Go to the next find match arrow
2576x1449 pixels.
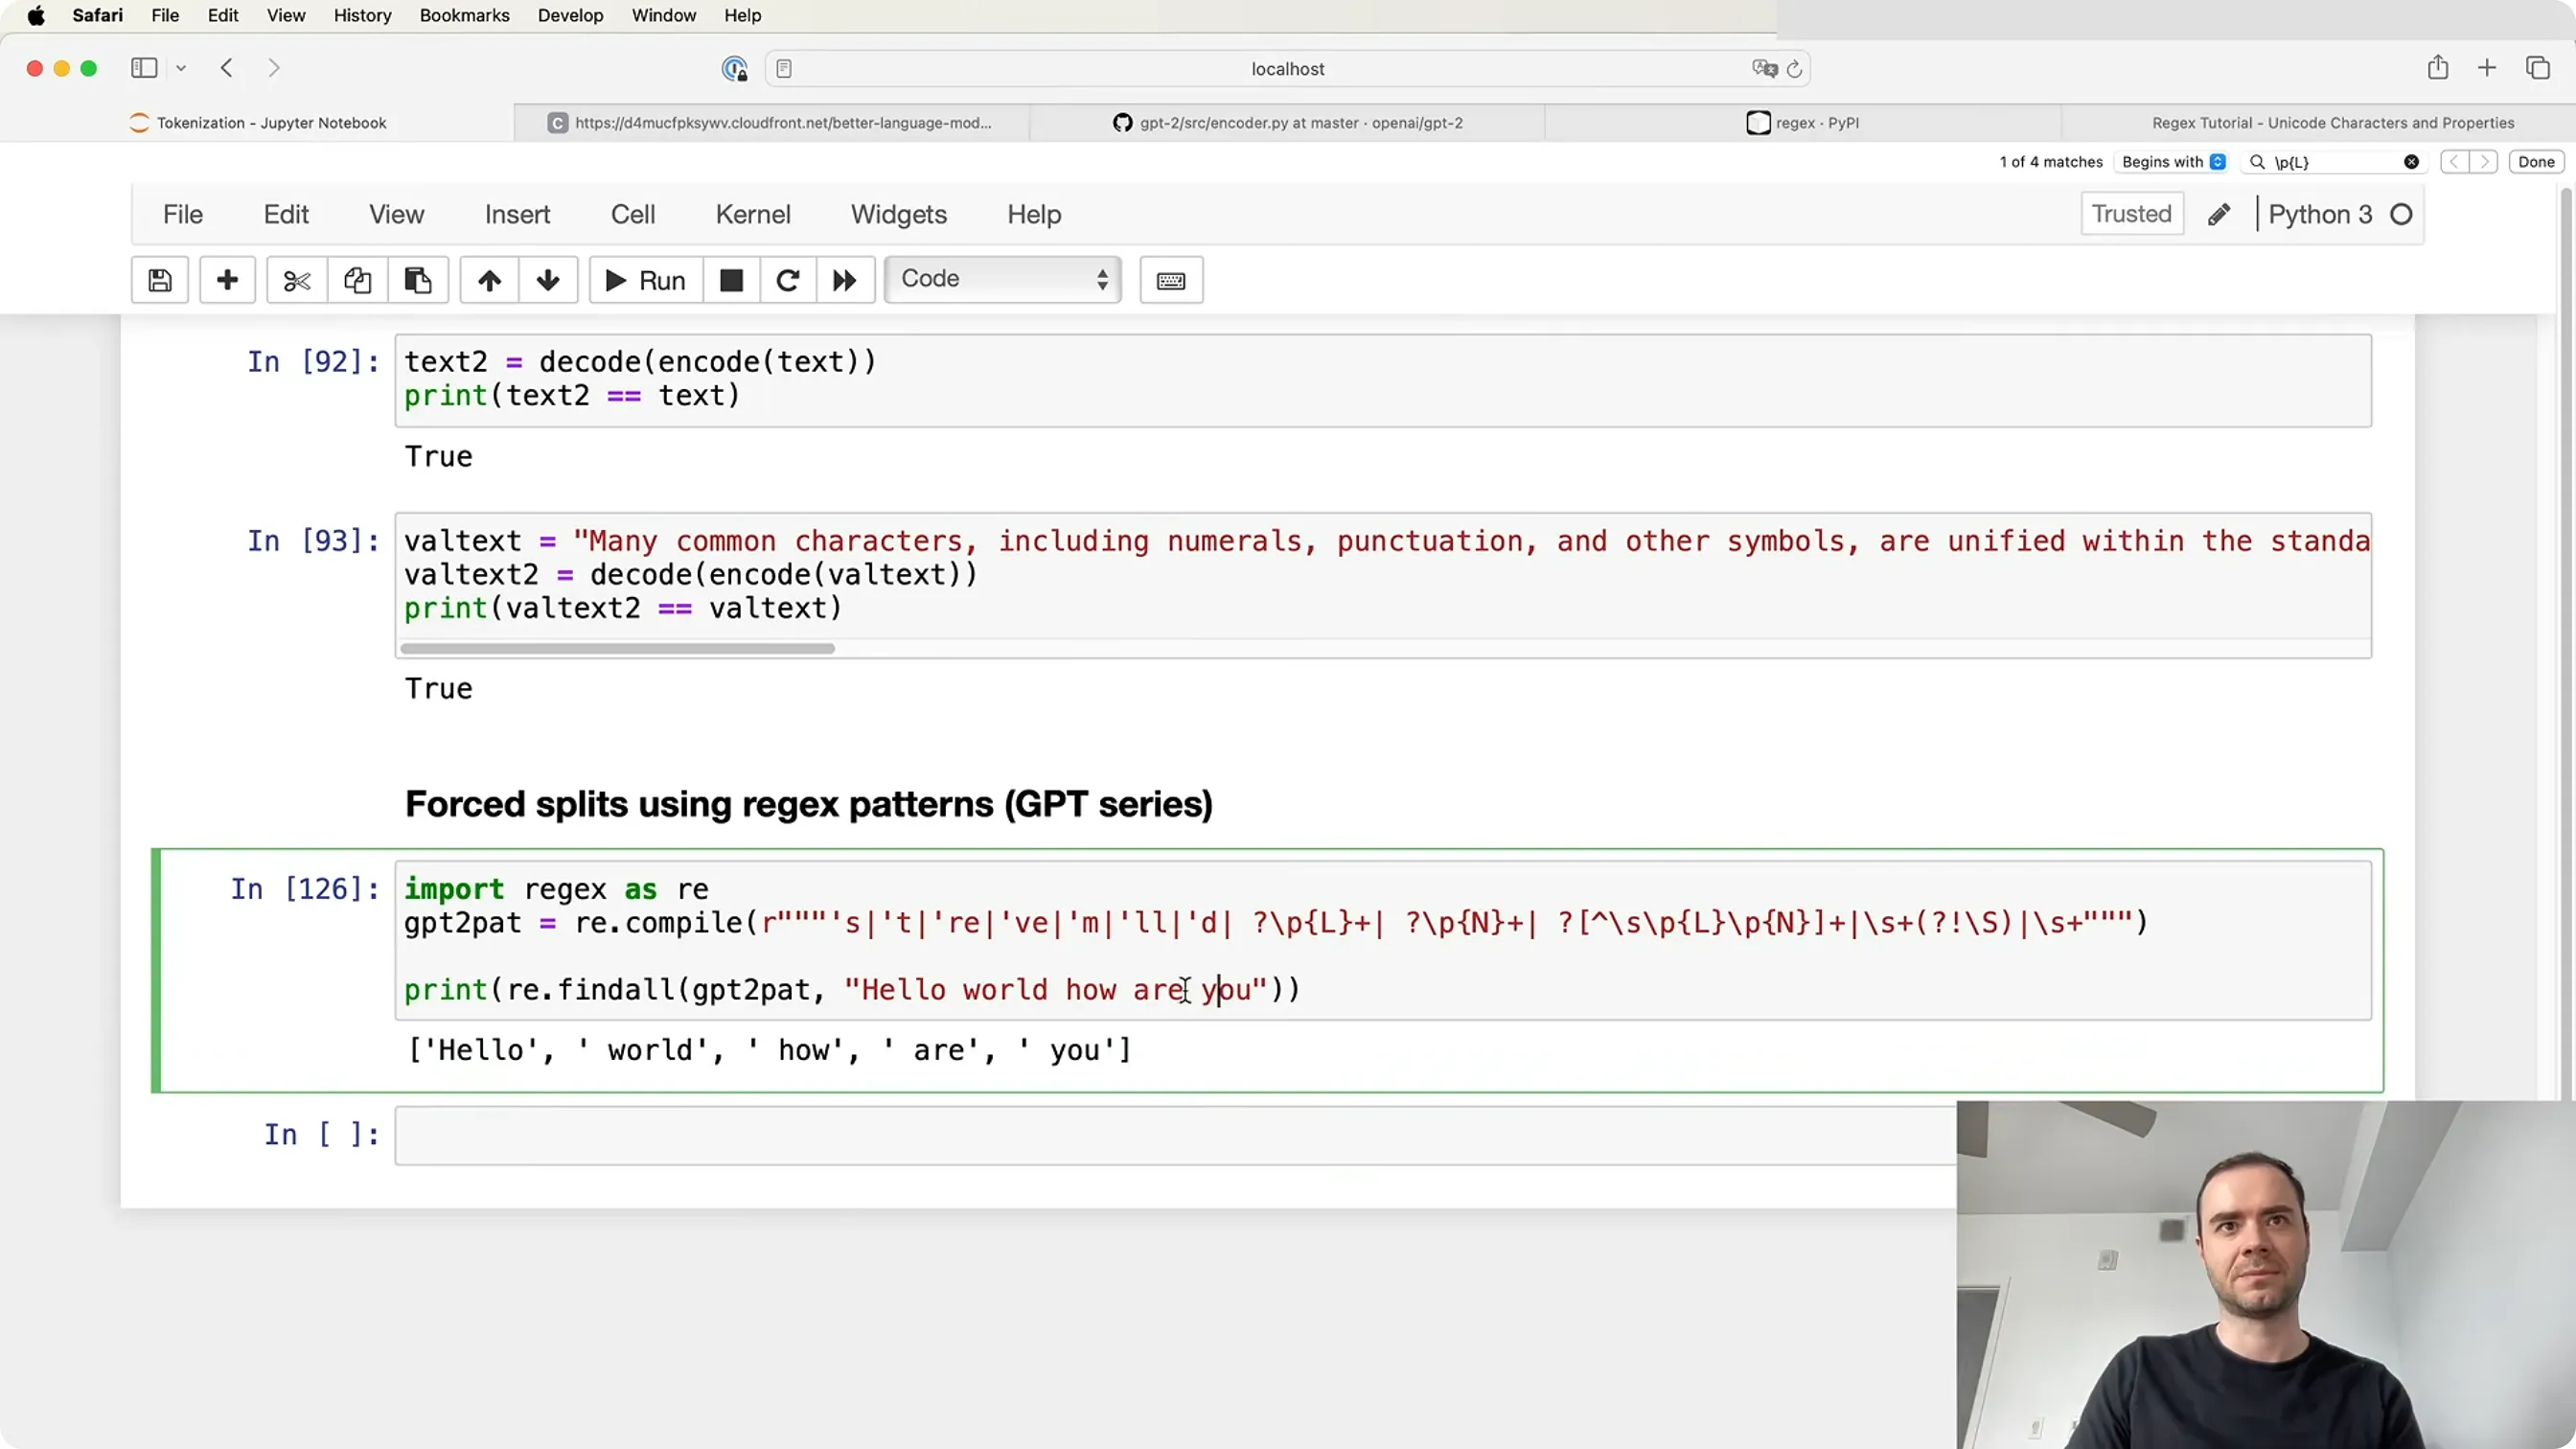click(x=2484, y=162)
